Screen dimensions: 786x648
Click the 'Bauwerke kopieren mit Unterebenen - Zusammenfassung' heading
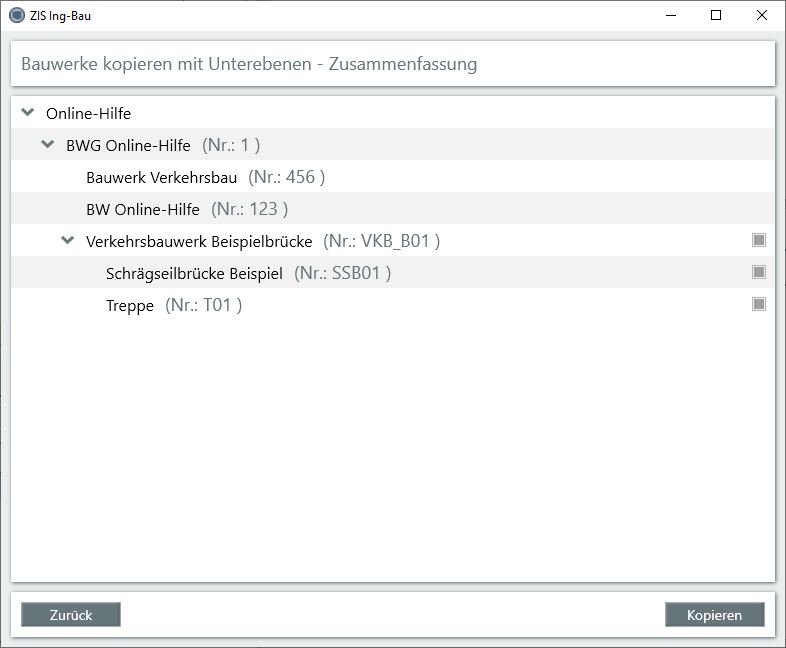coord(249,64)
